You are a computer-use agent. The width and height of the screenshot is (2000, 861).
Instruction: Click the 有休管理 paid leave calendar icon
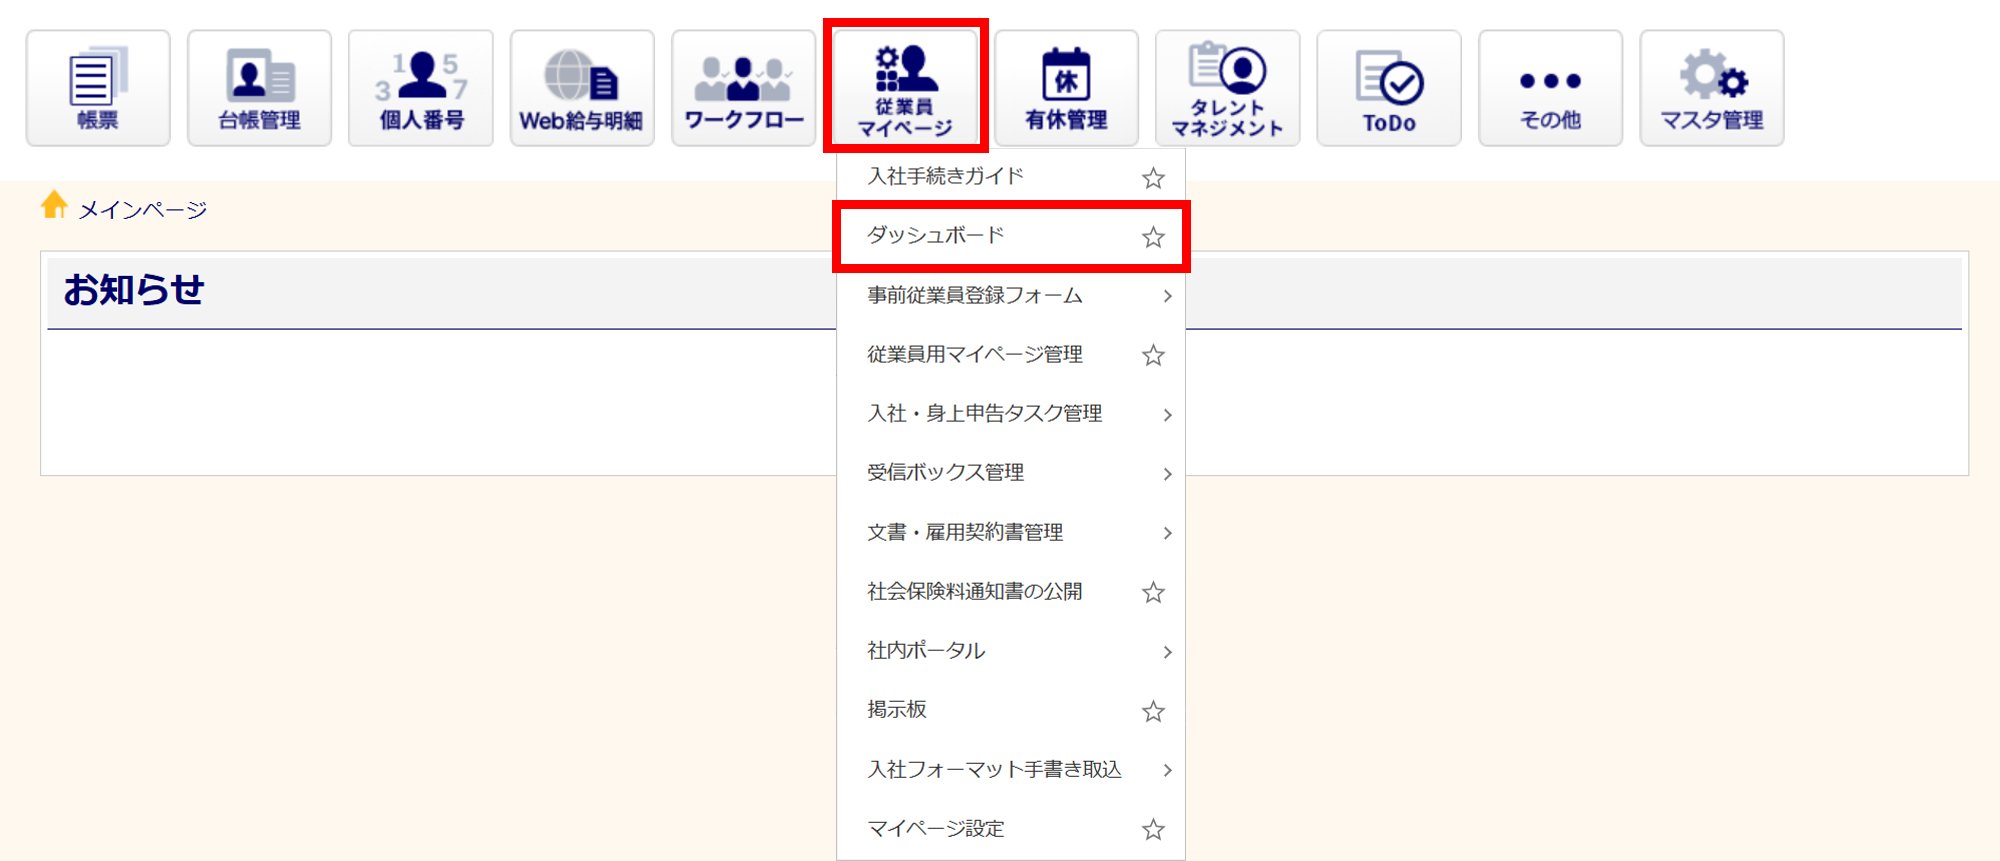pyautogui.click(x=1066, y=88)
